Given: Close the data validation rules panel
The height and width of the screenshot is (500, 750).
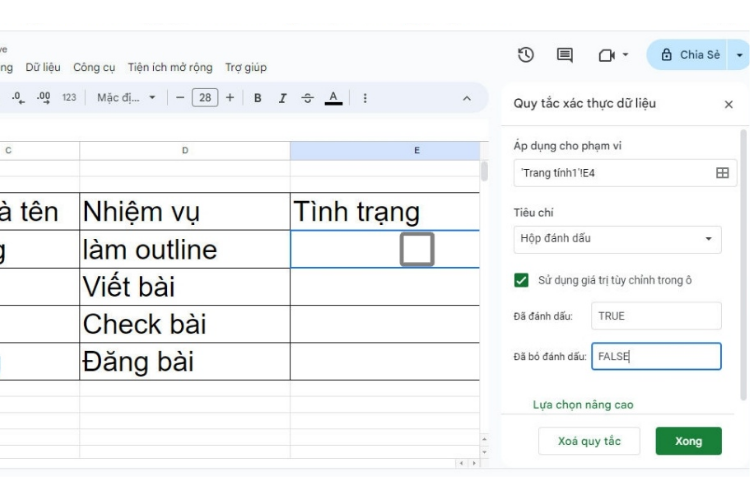Looking at the screenshot, I should pos(728,104).
